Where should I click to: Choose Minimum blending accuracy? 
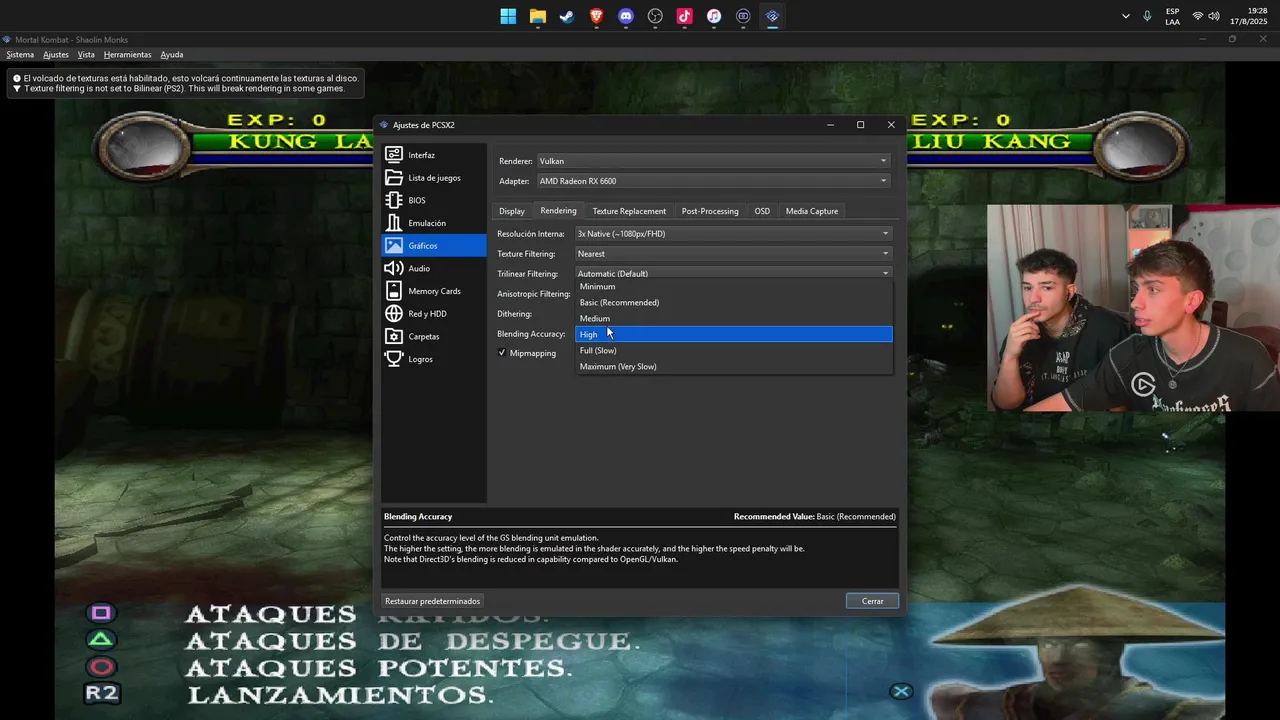[x=734, y=287]
